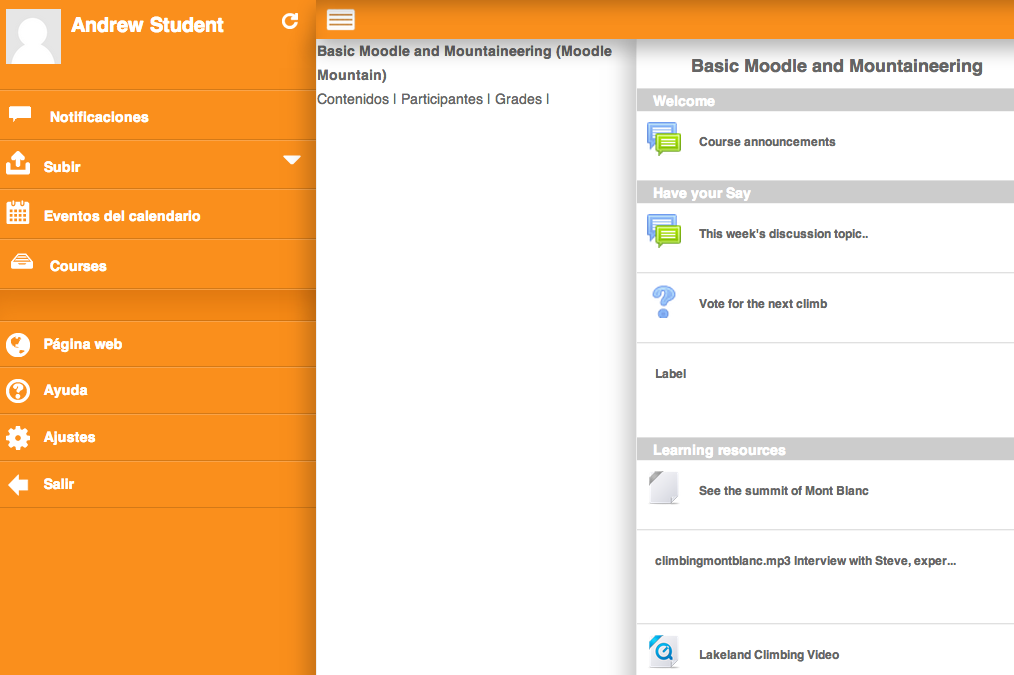Click the Ajustes gear icon
Image resolution: width=1014 pixels, height=675 pixels.
tap(18, 438)
